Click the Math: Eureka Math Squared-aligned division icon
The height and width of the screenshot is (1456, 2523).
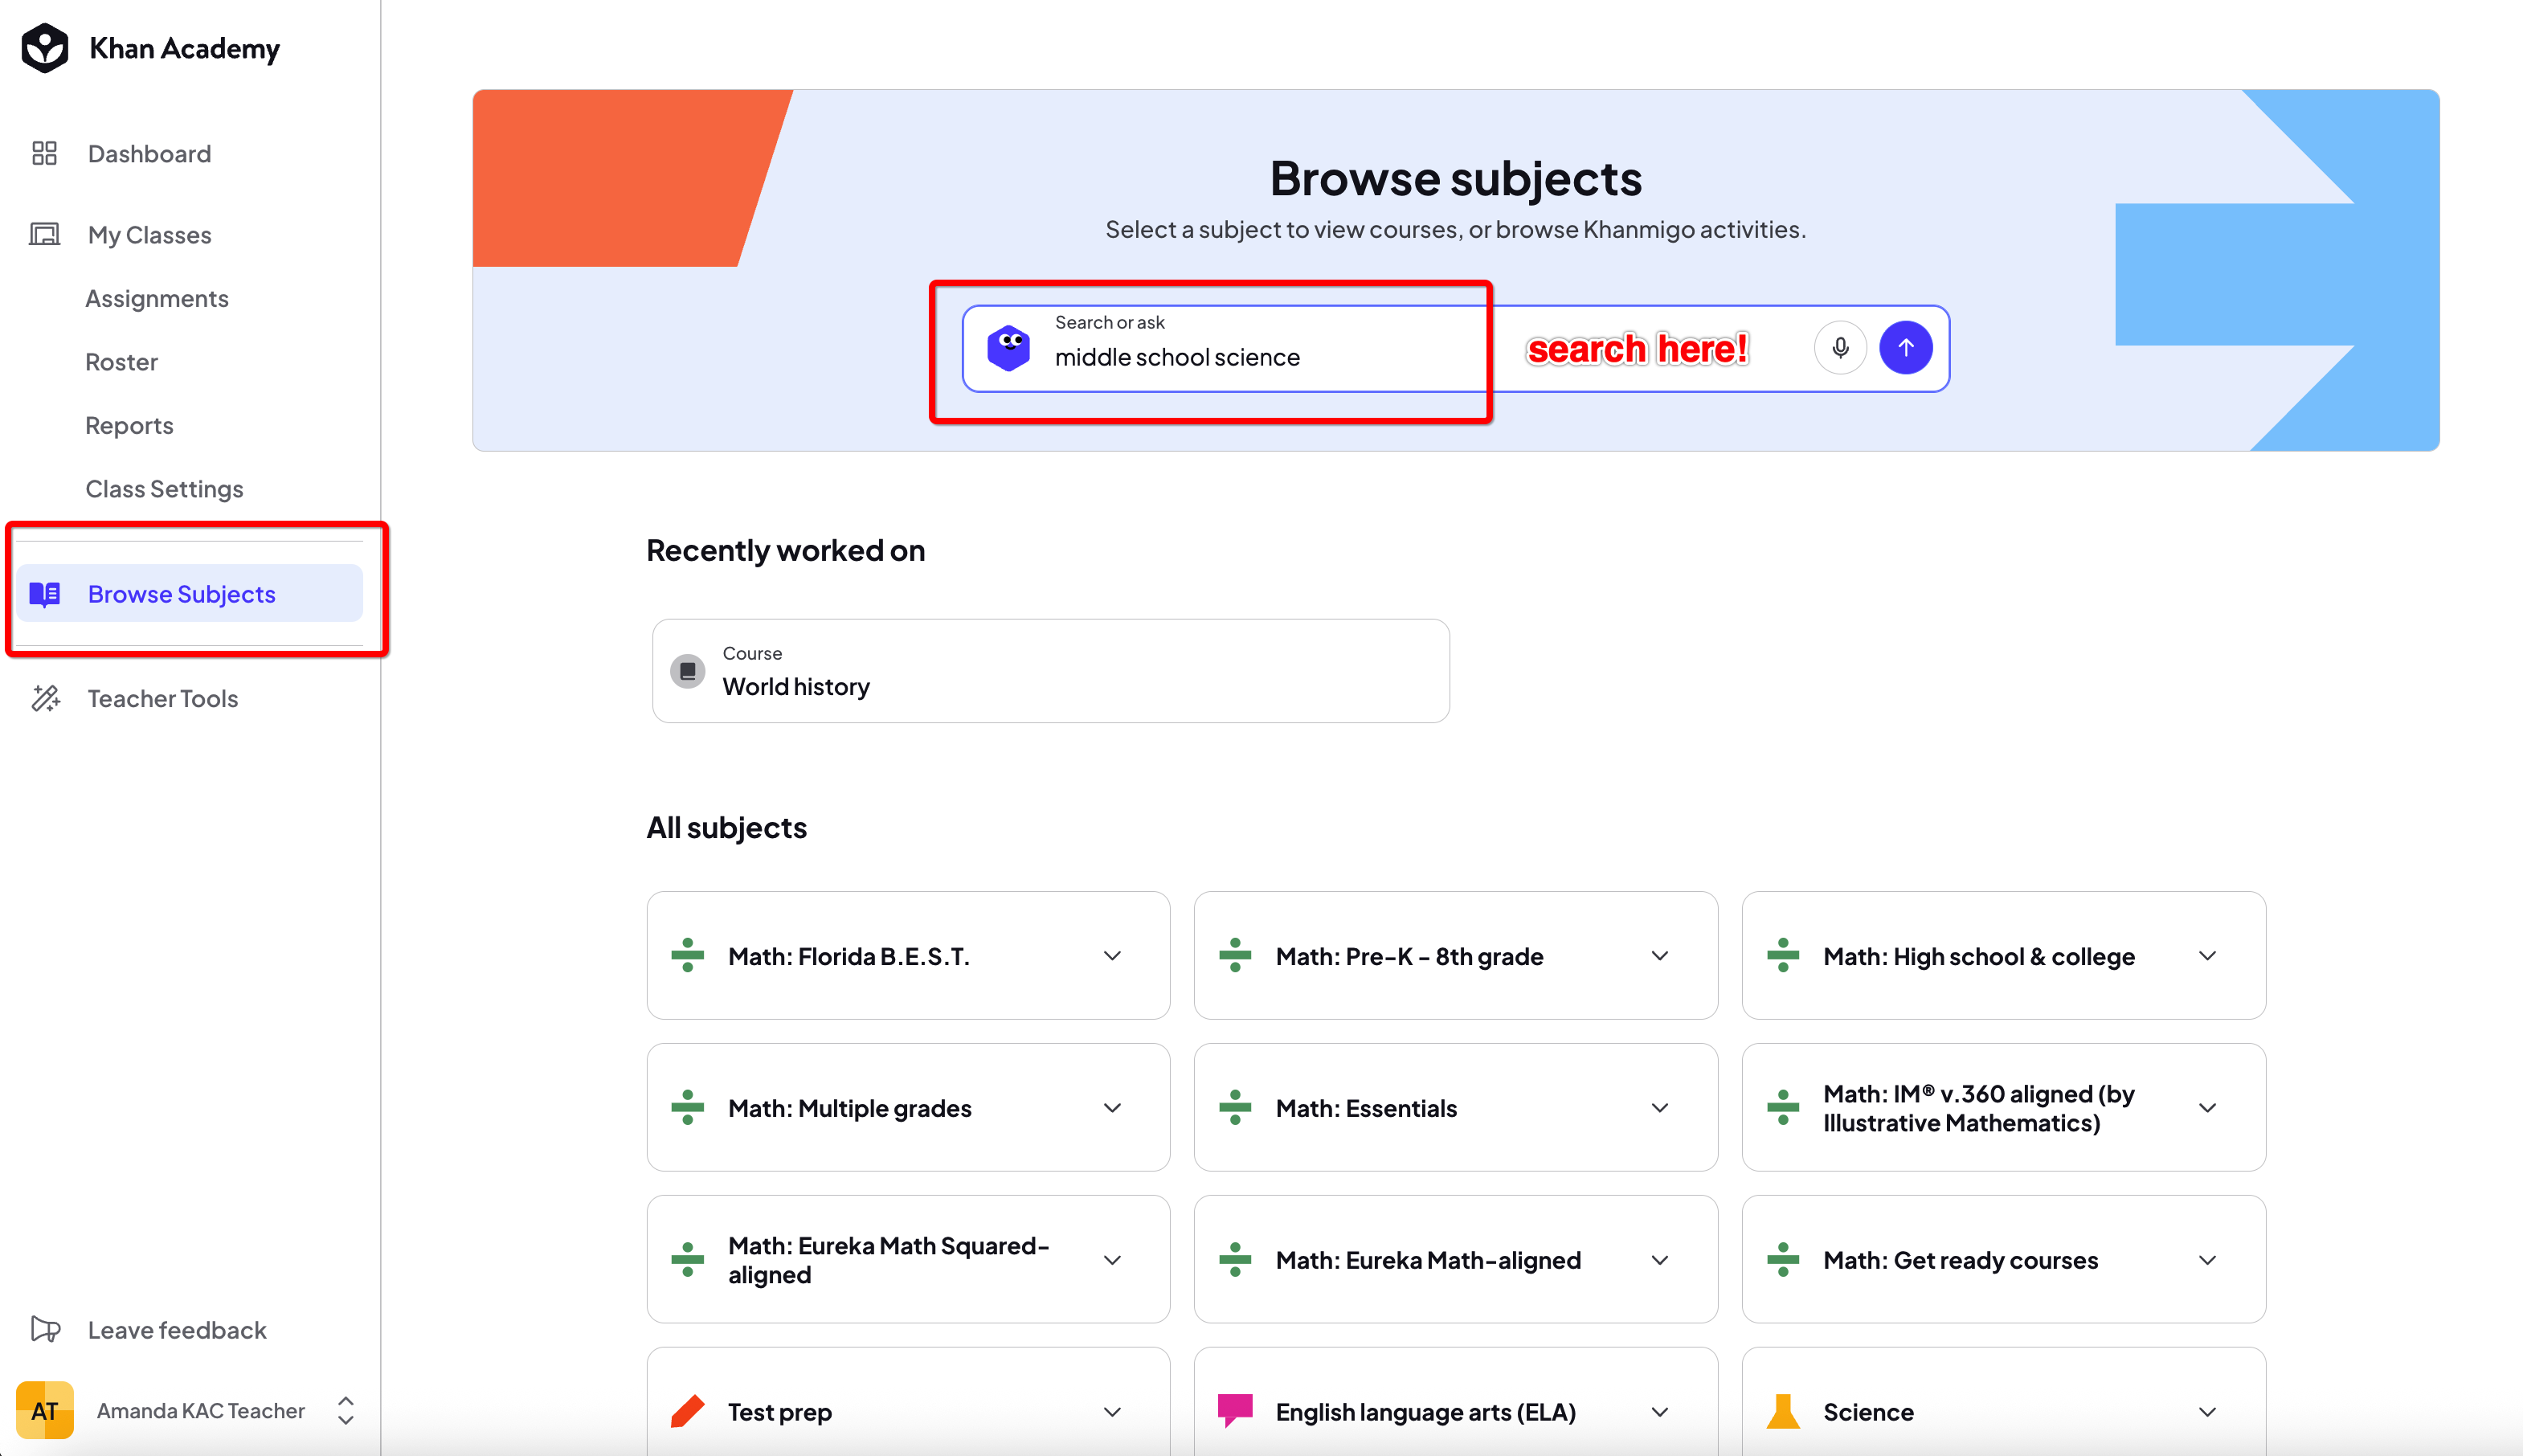[688, 1260]
